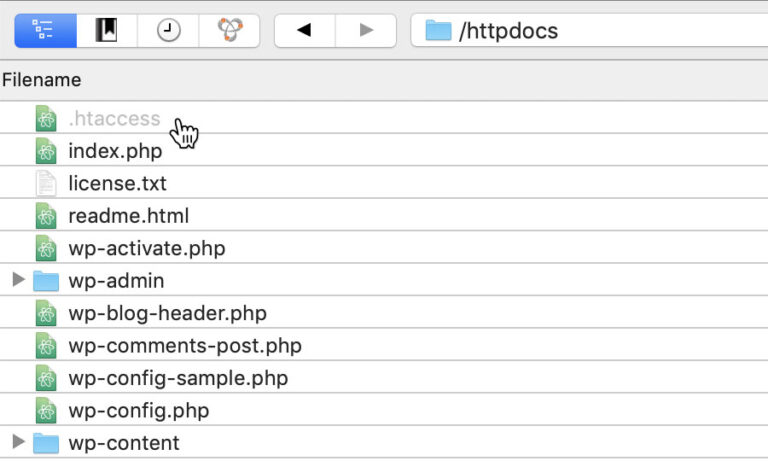Click the /httpdocs folder icon

pos(438,30)
